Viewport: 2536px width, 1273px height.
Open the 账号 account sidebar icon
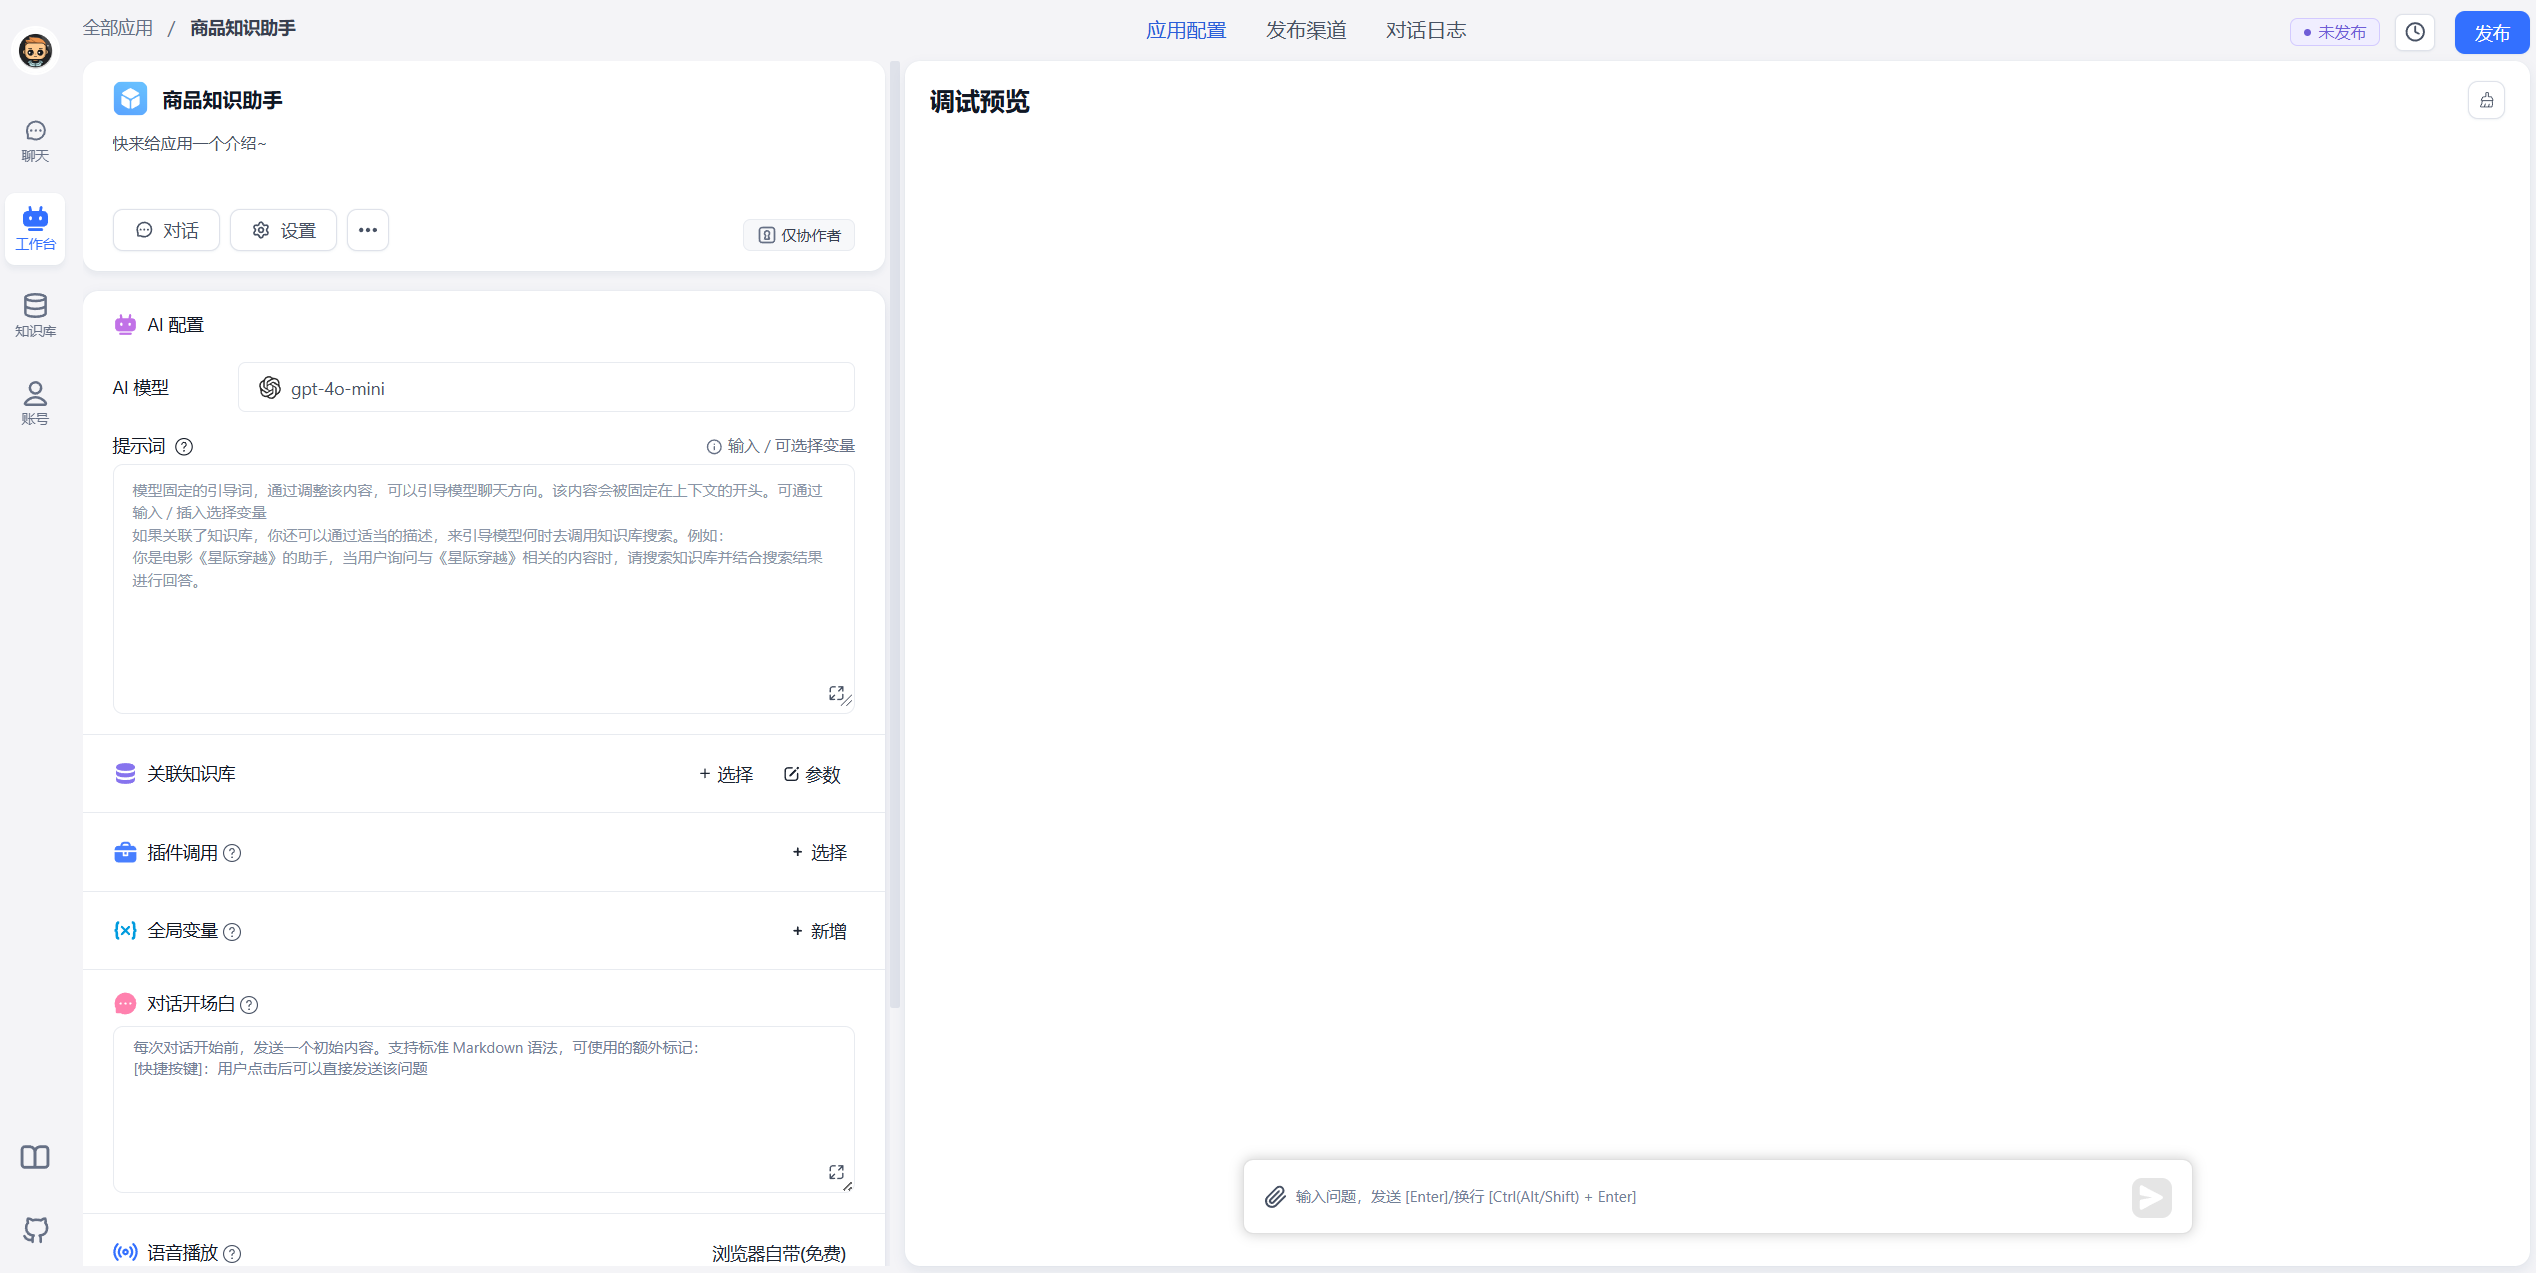35,402
